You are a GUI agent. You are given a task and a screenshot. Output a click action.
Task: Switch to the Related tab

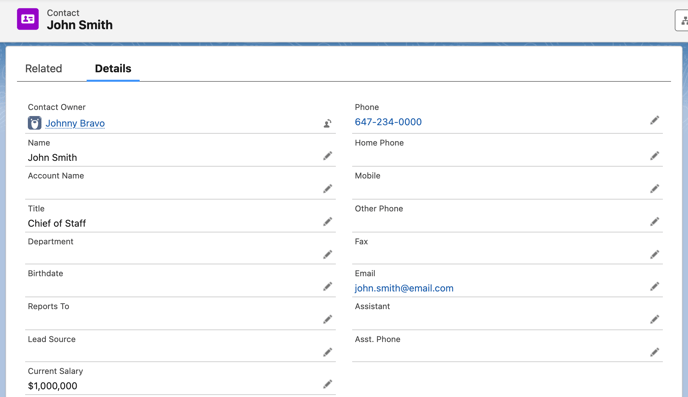click(43, 68)
